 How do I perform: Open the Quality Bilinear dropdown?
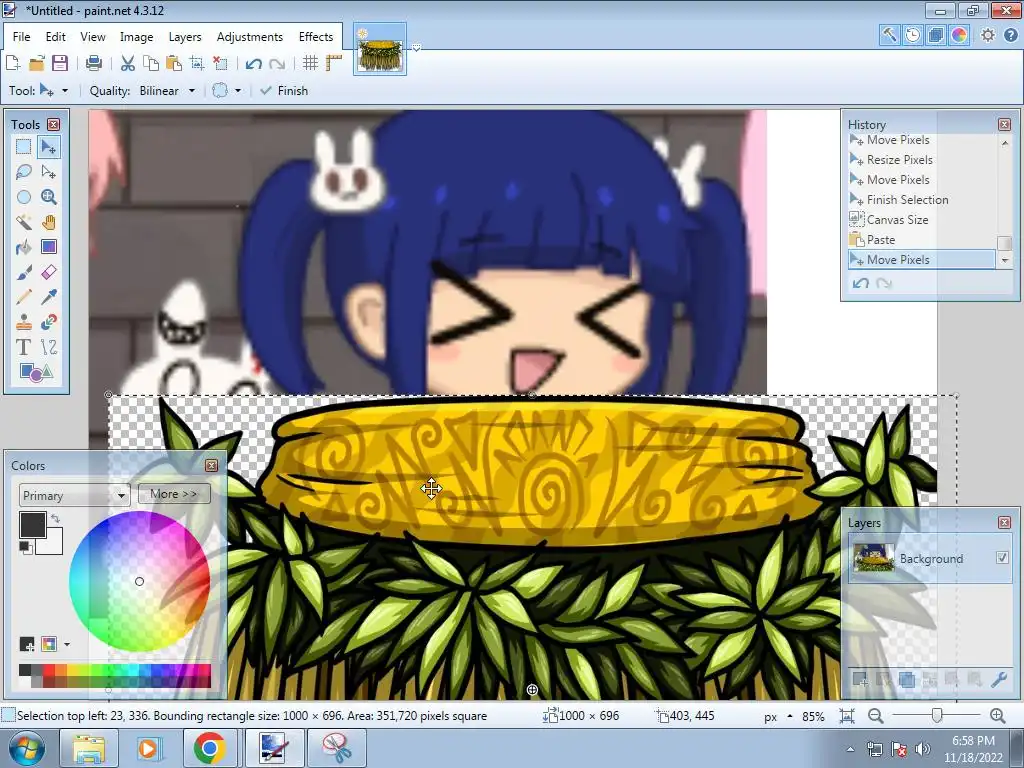point(167,91)
